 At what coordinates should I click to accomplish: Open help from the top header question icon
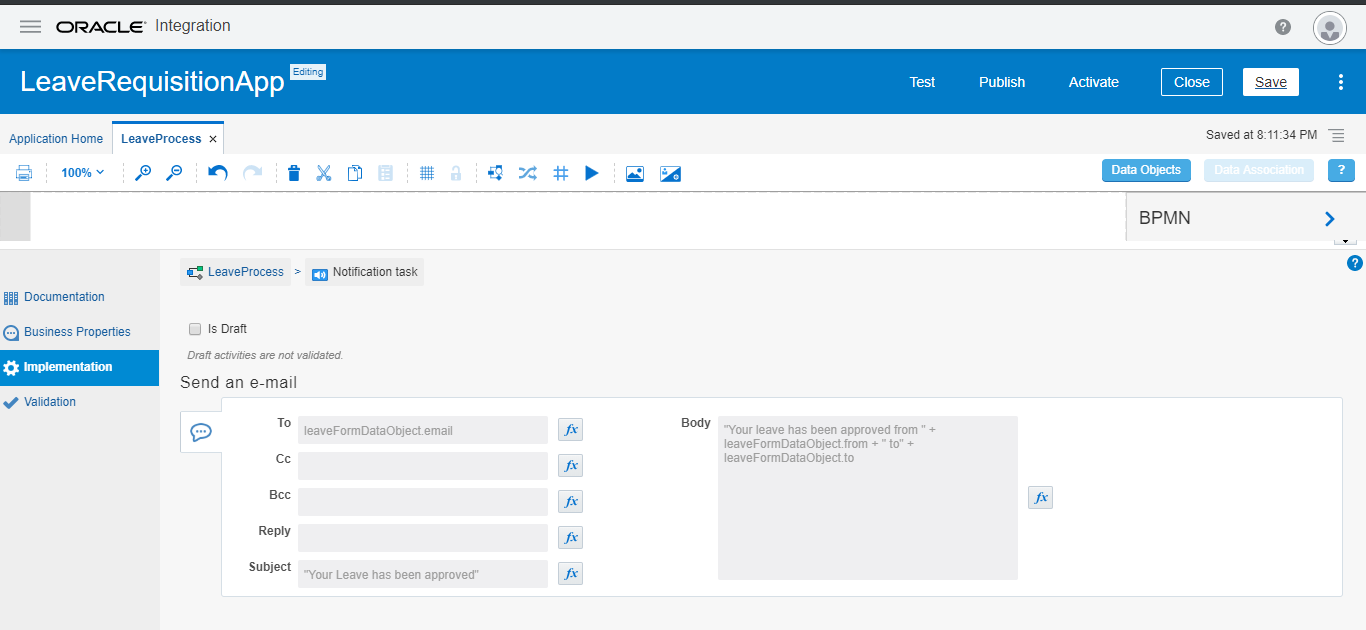1283,27
